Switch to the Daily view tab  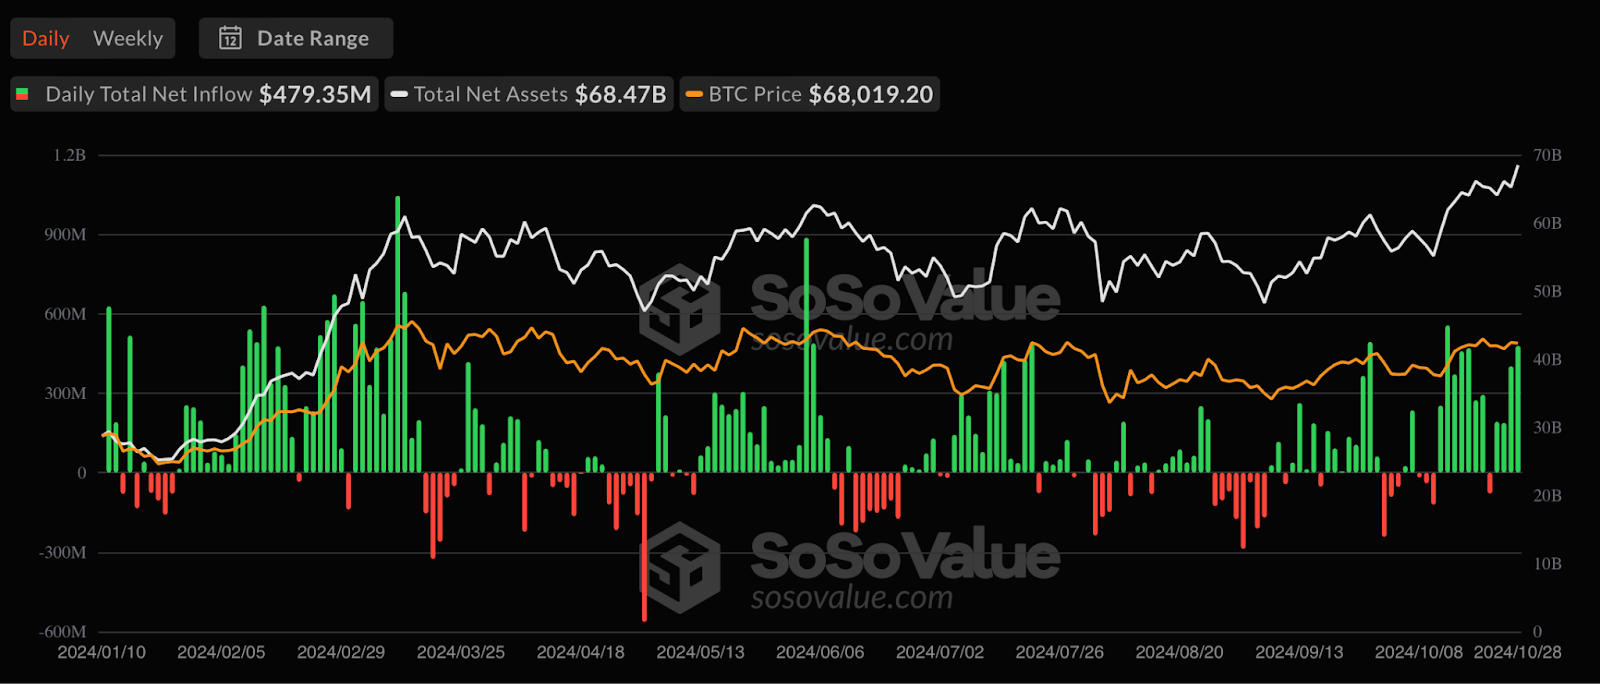pos(46,38)
